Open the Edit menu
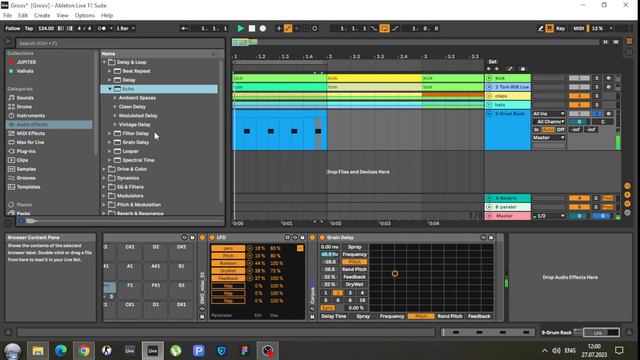 (23, 15)
